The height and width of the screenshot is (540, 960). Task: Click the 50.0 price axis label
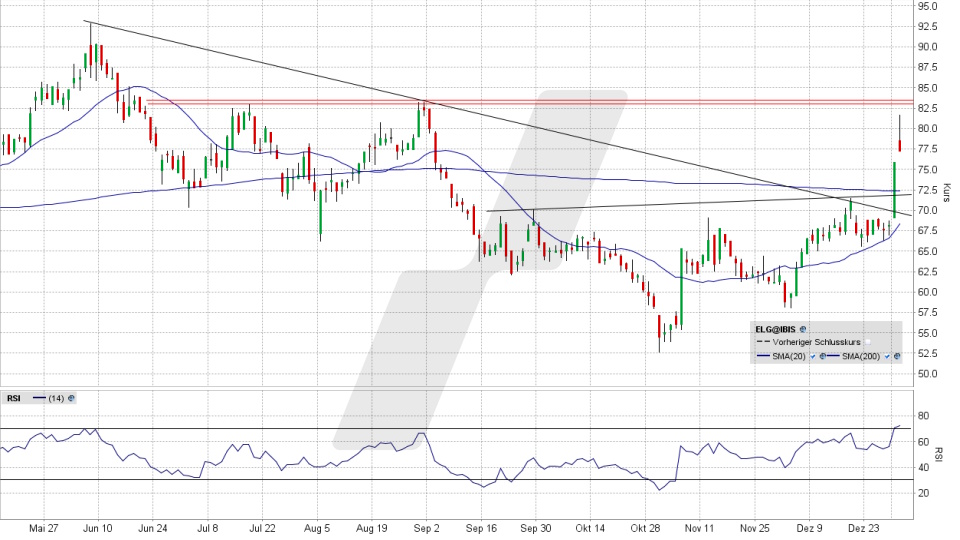point(927,374)
